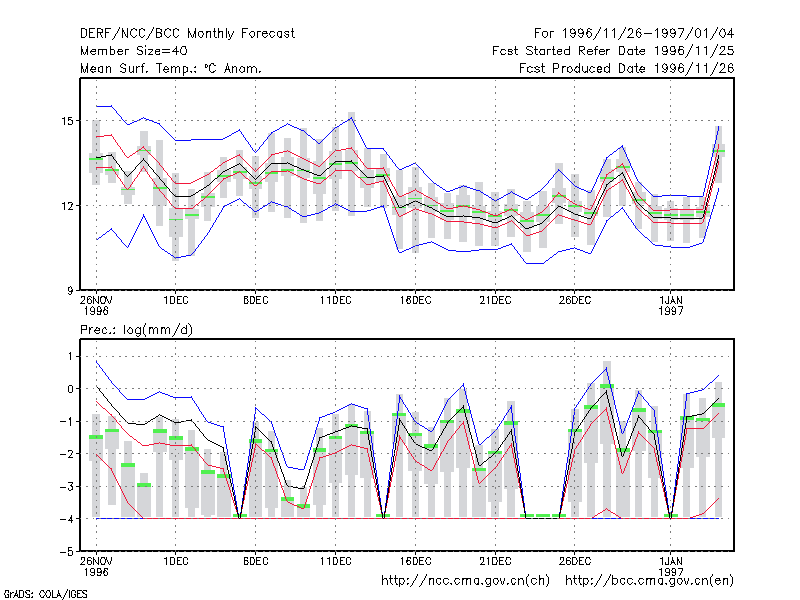This screenshot has height=600, width=800.
Task: Open the bcc.cma.gov.cn(en) link
Action: pyautogui.click(x=649, y=581)
